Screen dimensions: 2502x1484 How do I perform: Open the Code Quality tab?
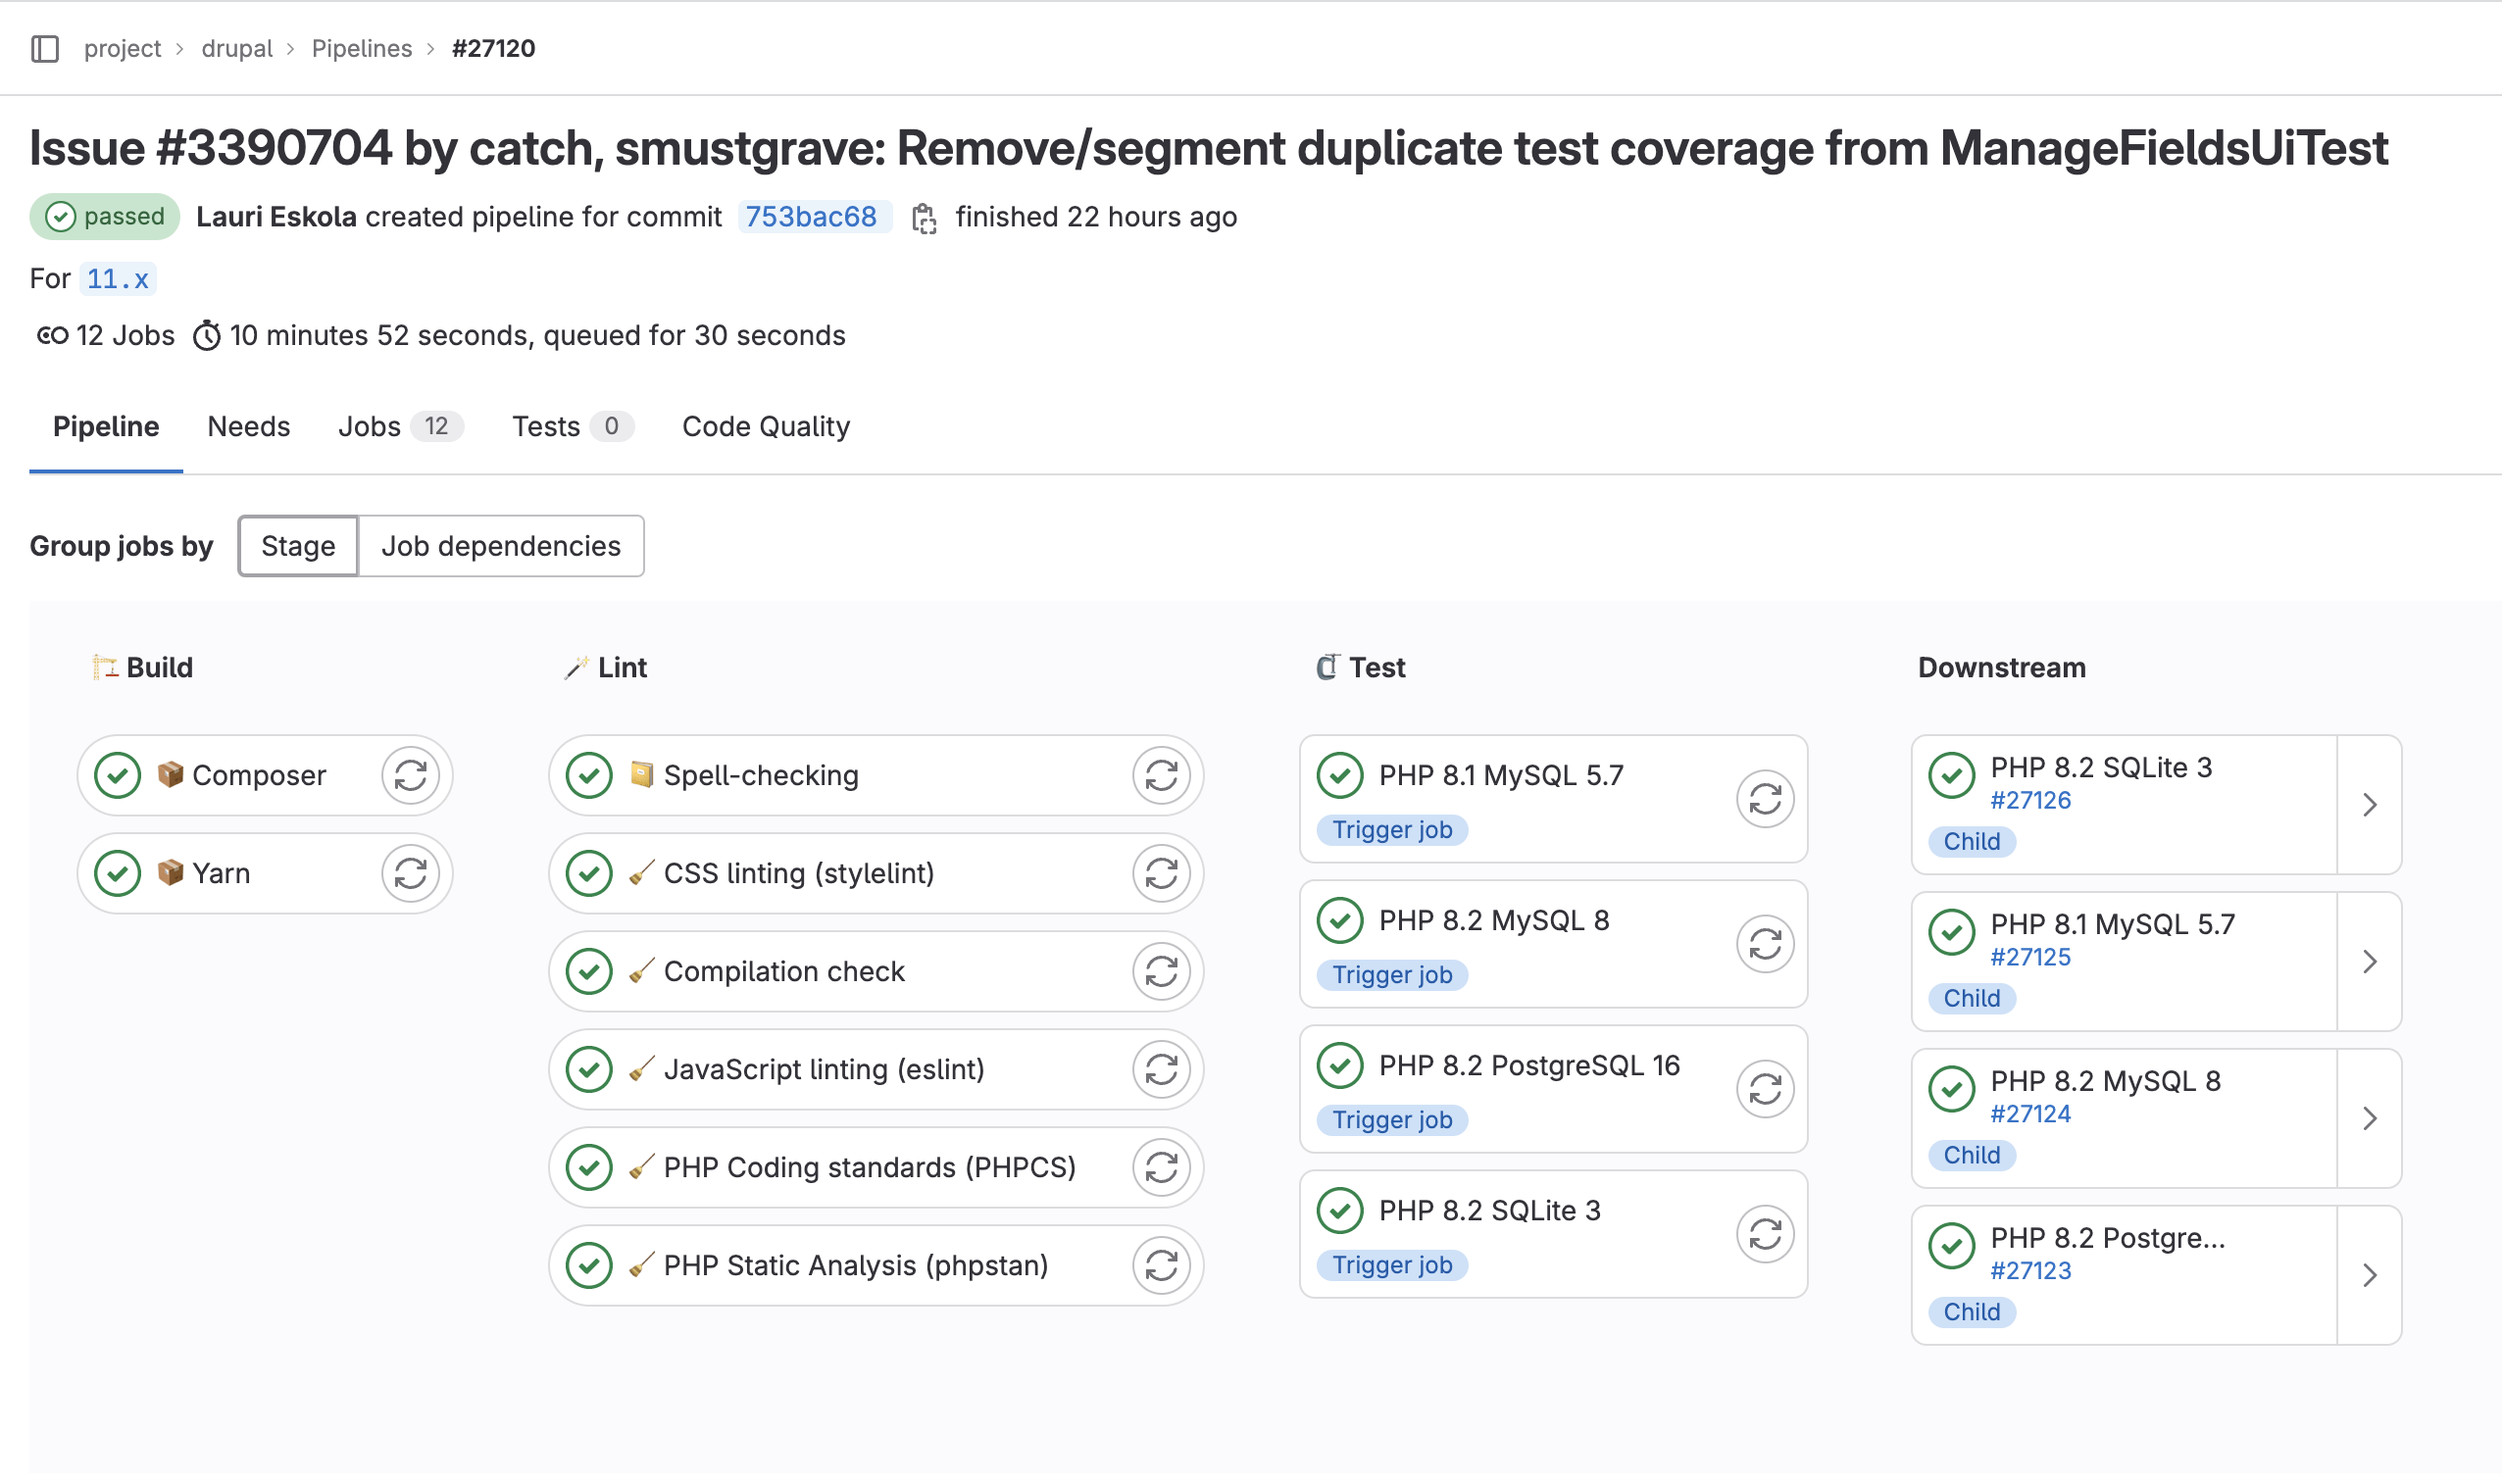[x=765, y=426]
